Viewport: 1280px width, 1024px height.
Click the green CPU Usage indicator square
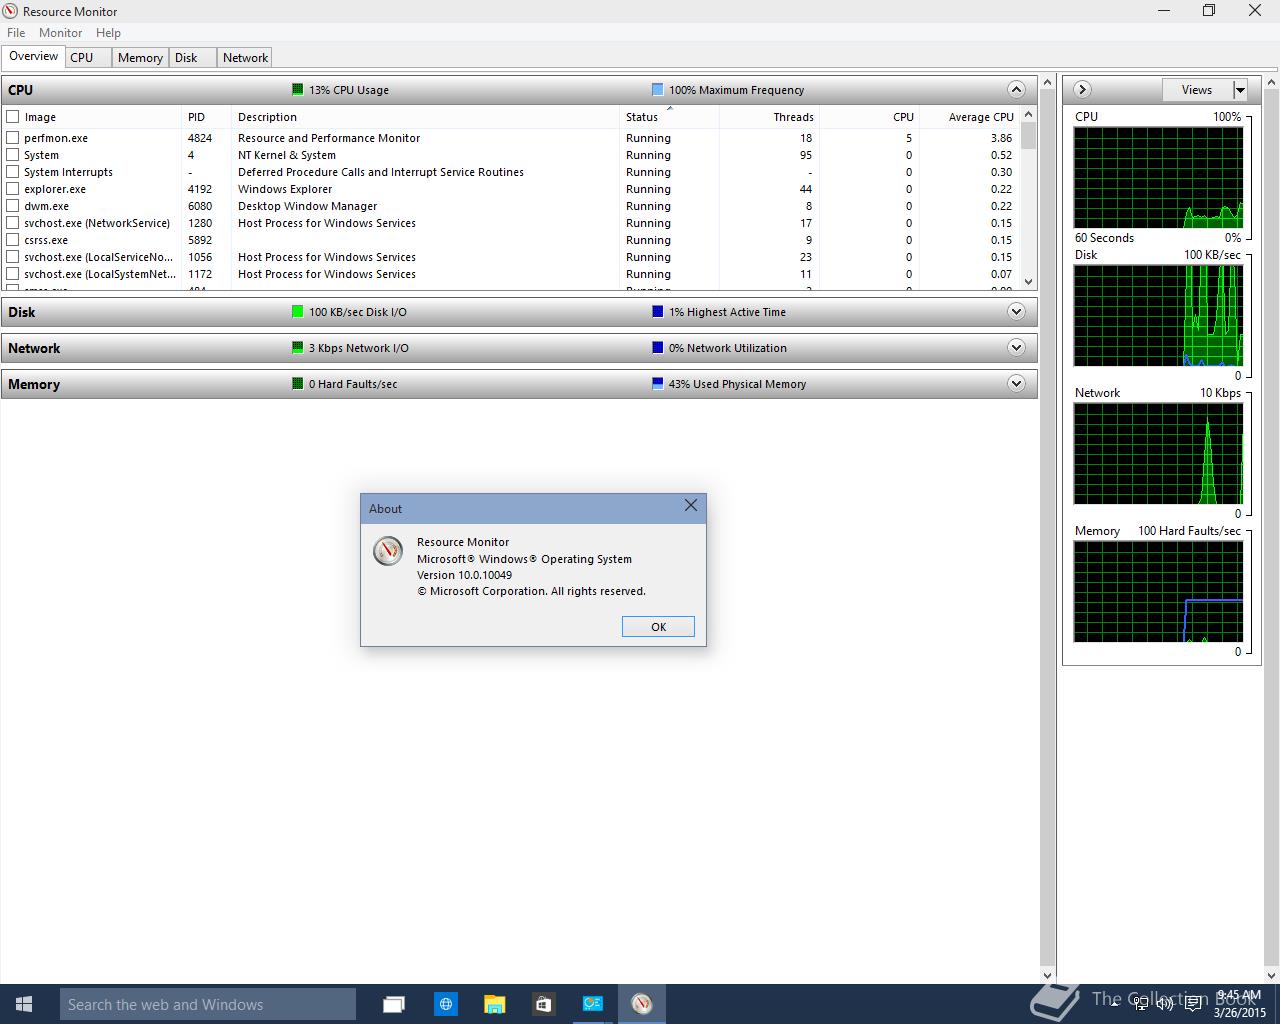(297, 89)
